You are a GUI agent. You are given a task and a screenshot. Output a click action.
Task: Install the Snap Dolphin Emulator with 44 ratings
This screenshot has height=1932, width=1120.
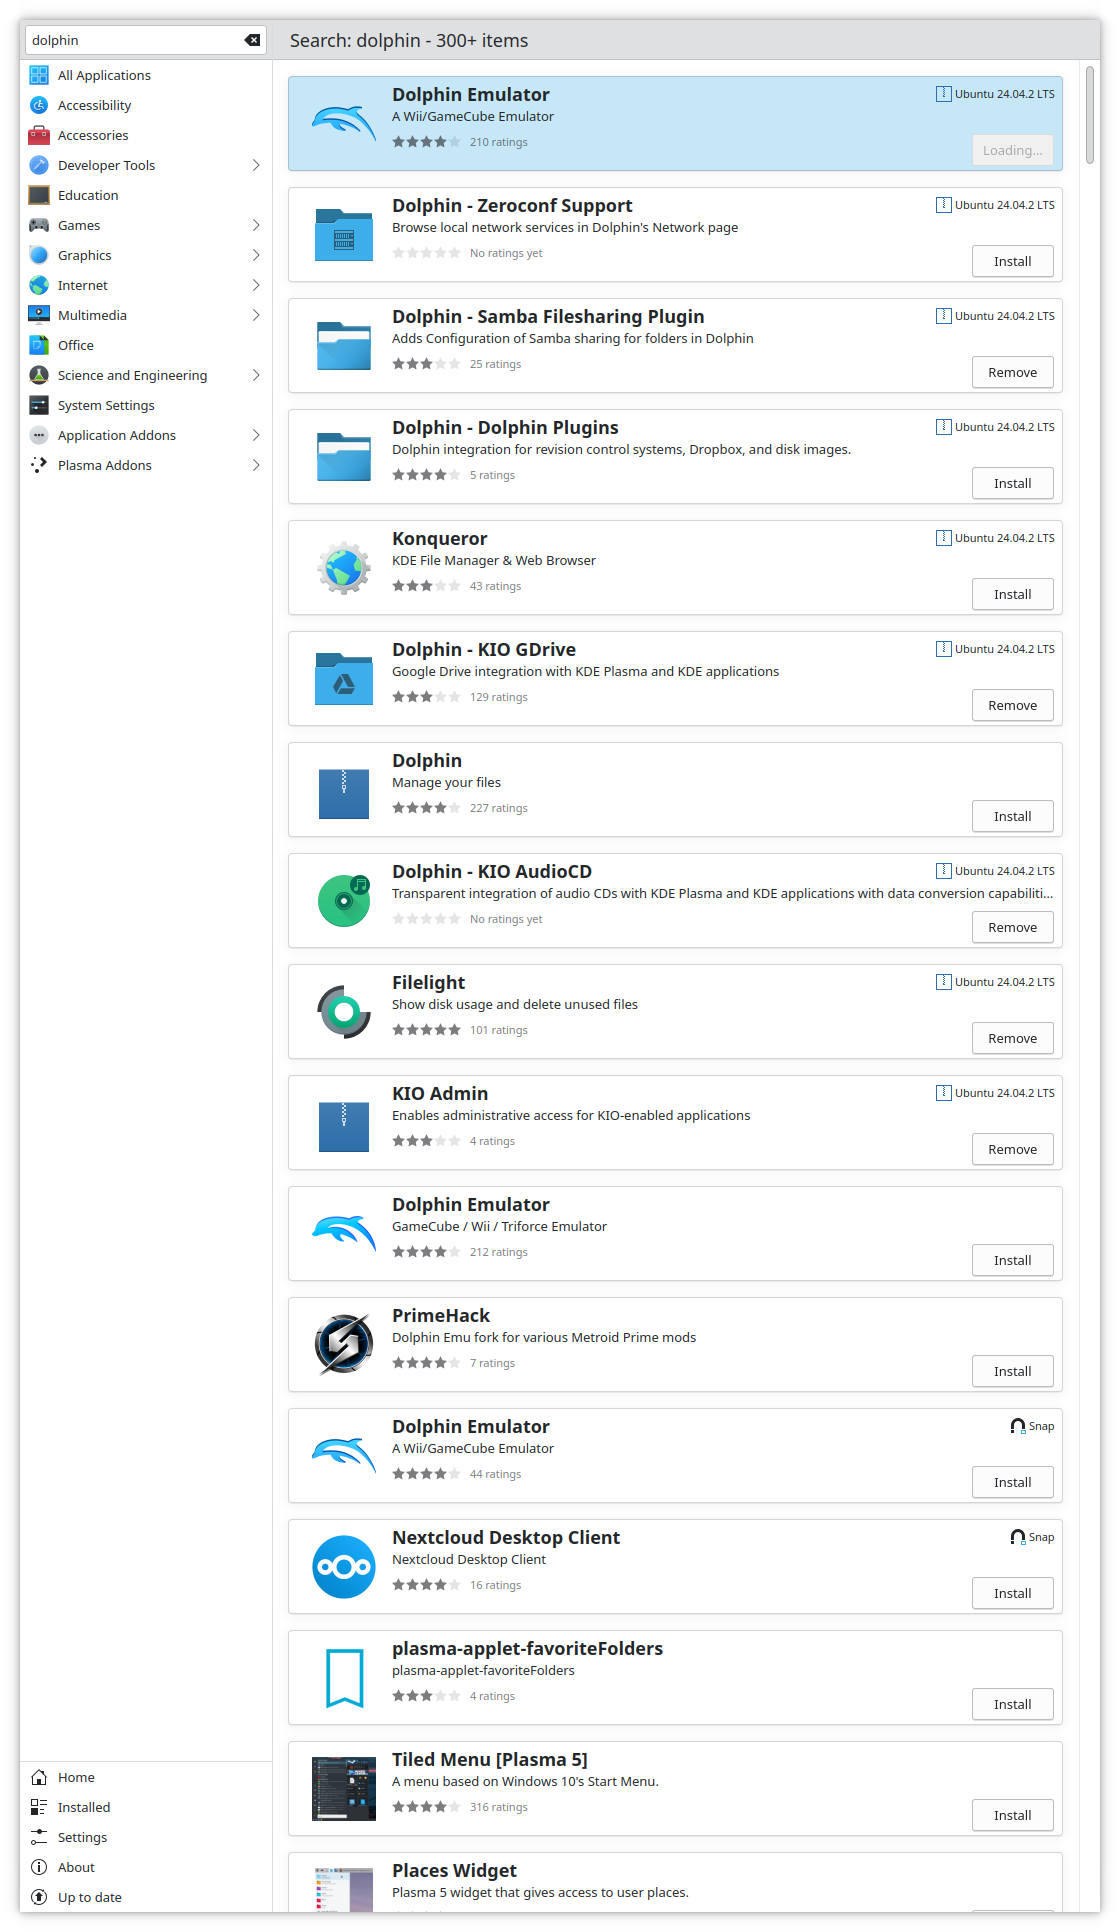click(1013, 1482)
